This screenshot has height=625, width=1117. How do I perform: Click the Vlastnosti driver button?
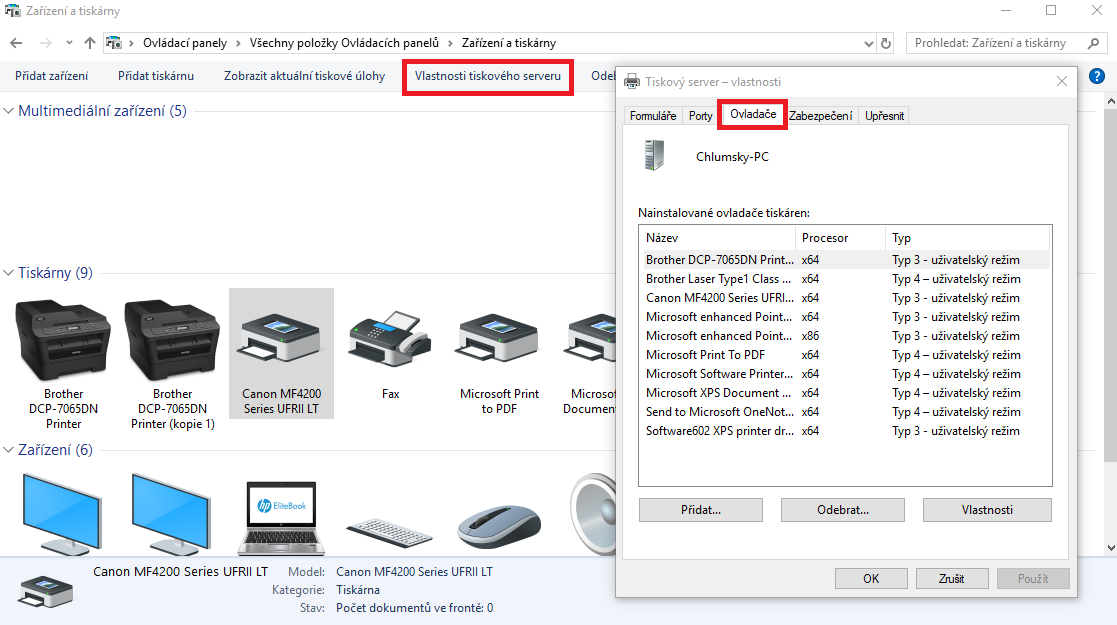click(987, 510)
